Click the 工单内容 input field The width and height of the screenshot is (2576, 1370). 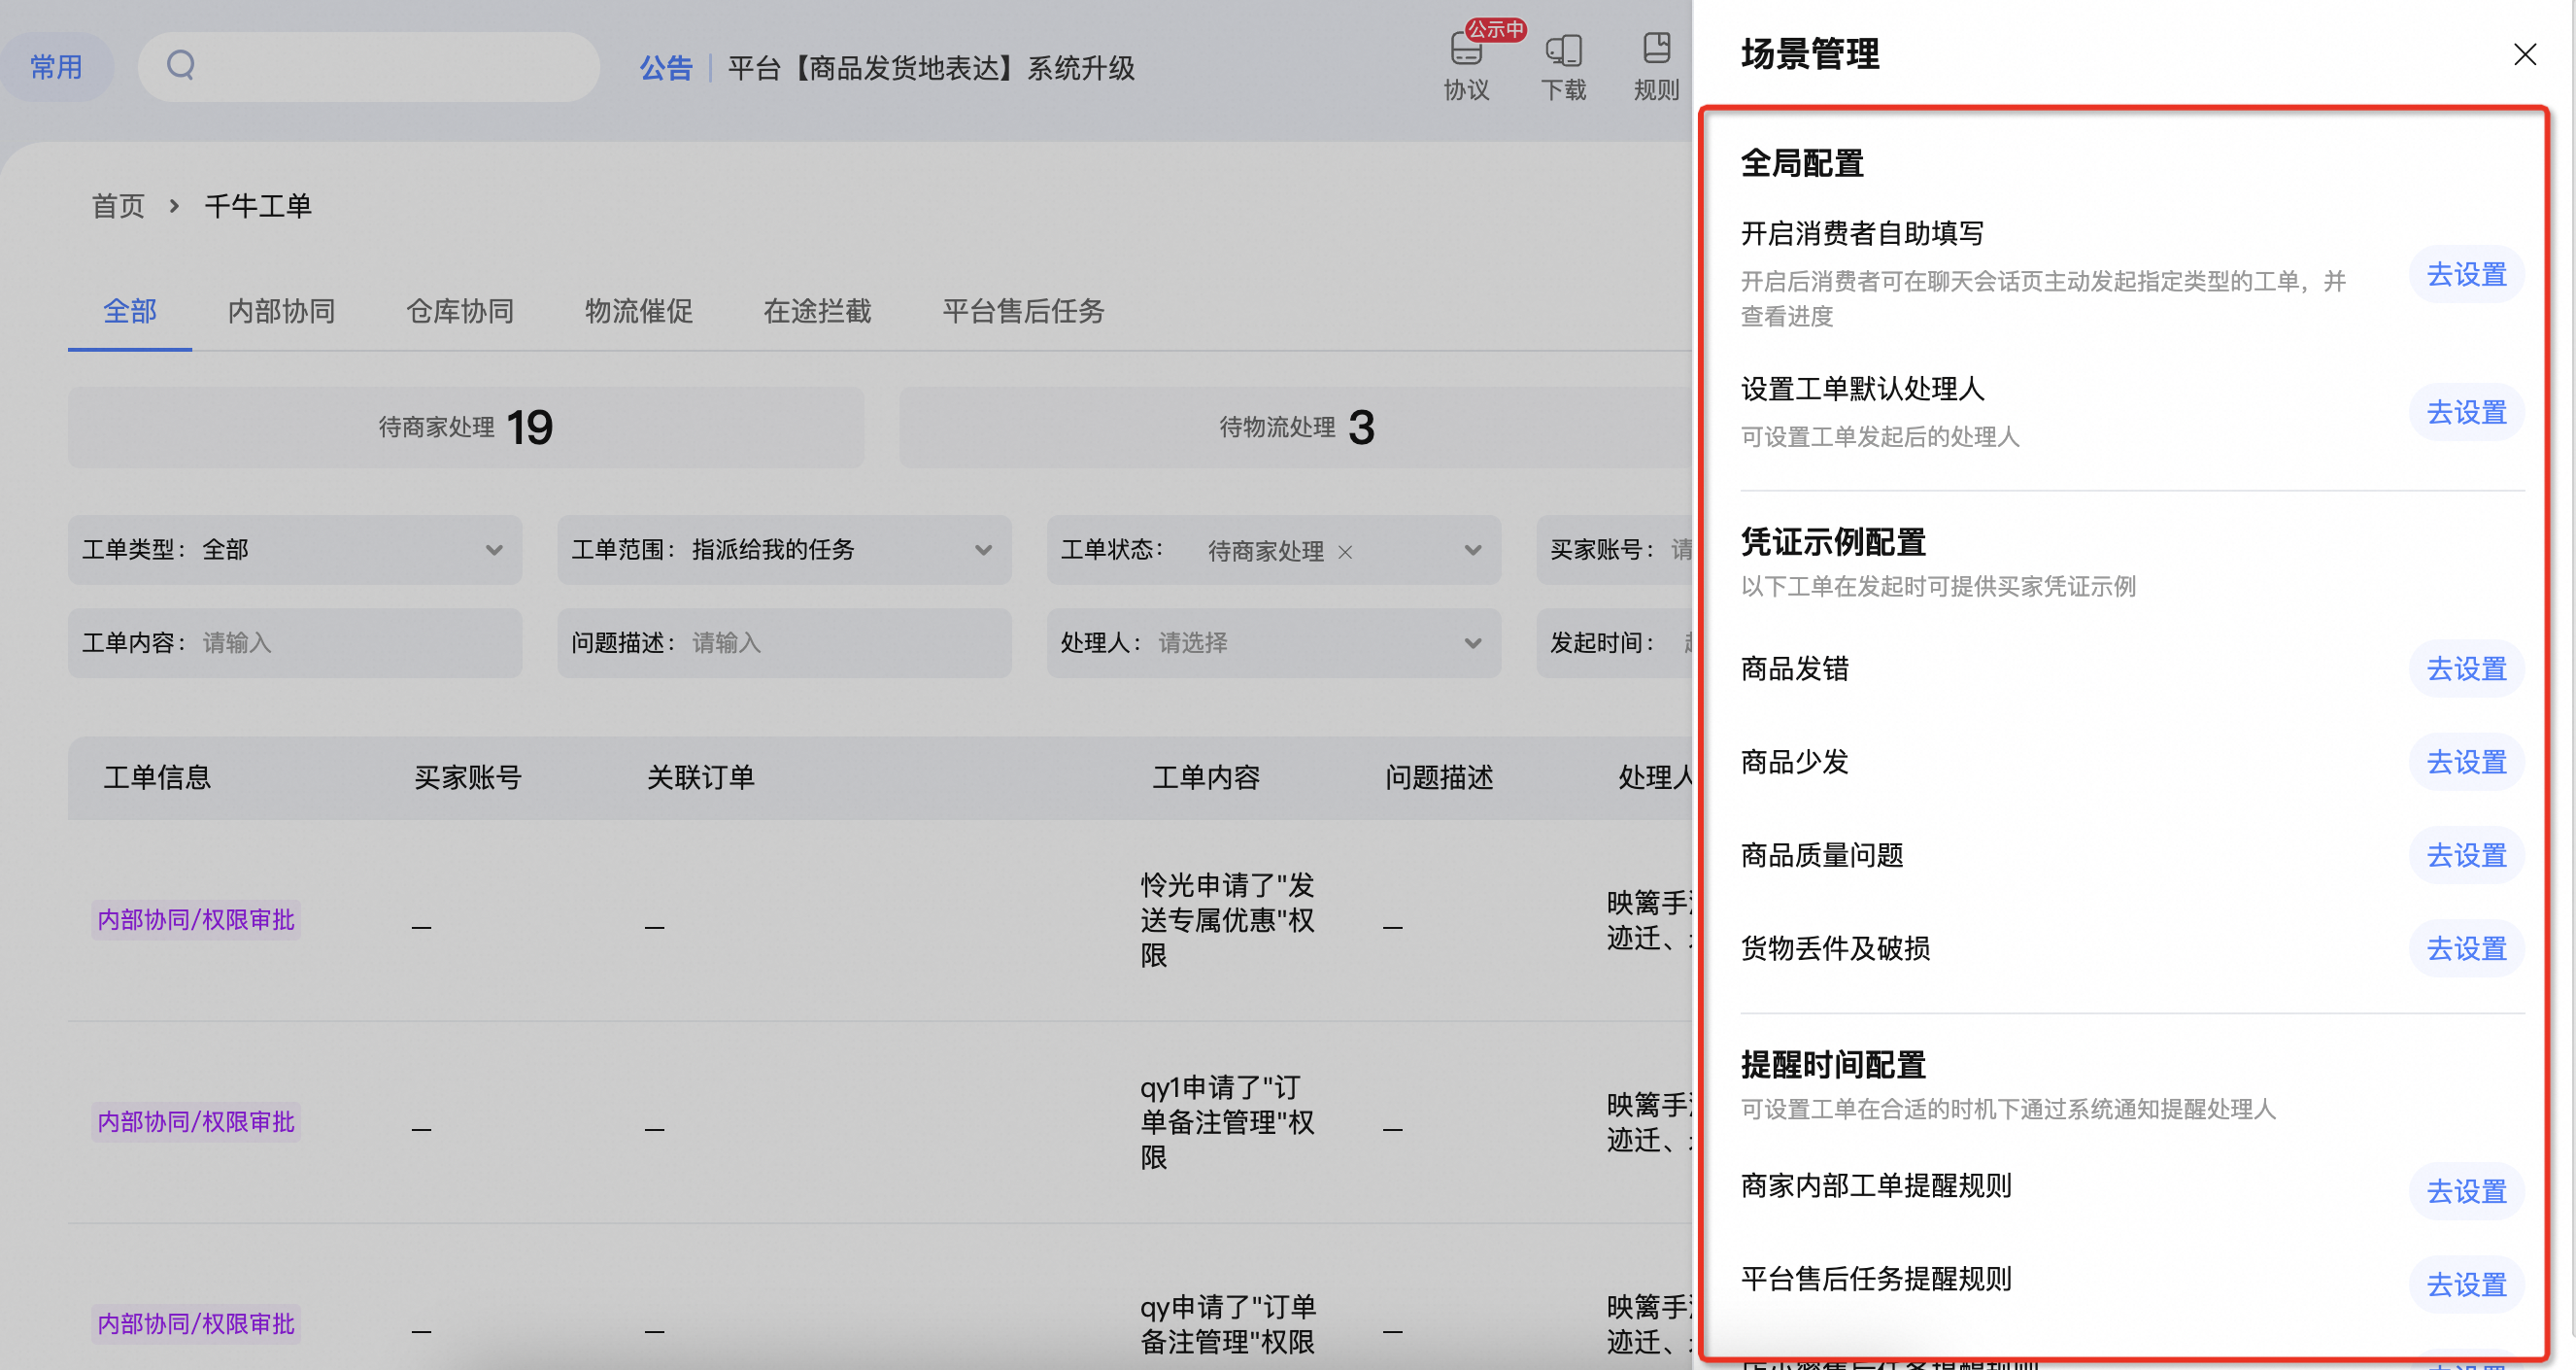(295, 643)
